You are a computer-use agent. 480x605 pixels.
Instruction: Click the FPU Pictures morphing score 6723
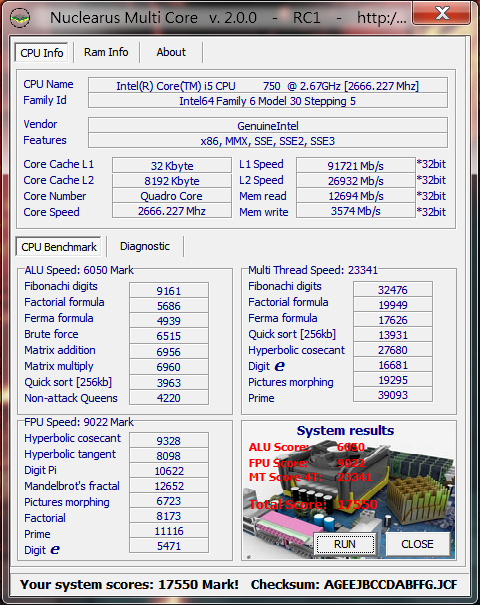click(169, 500)
